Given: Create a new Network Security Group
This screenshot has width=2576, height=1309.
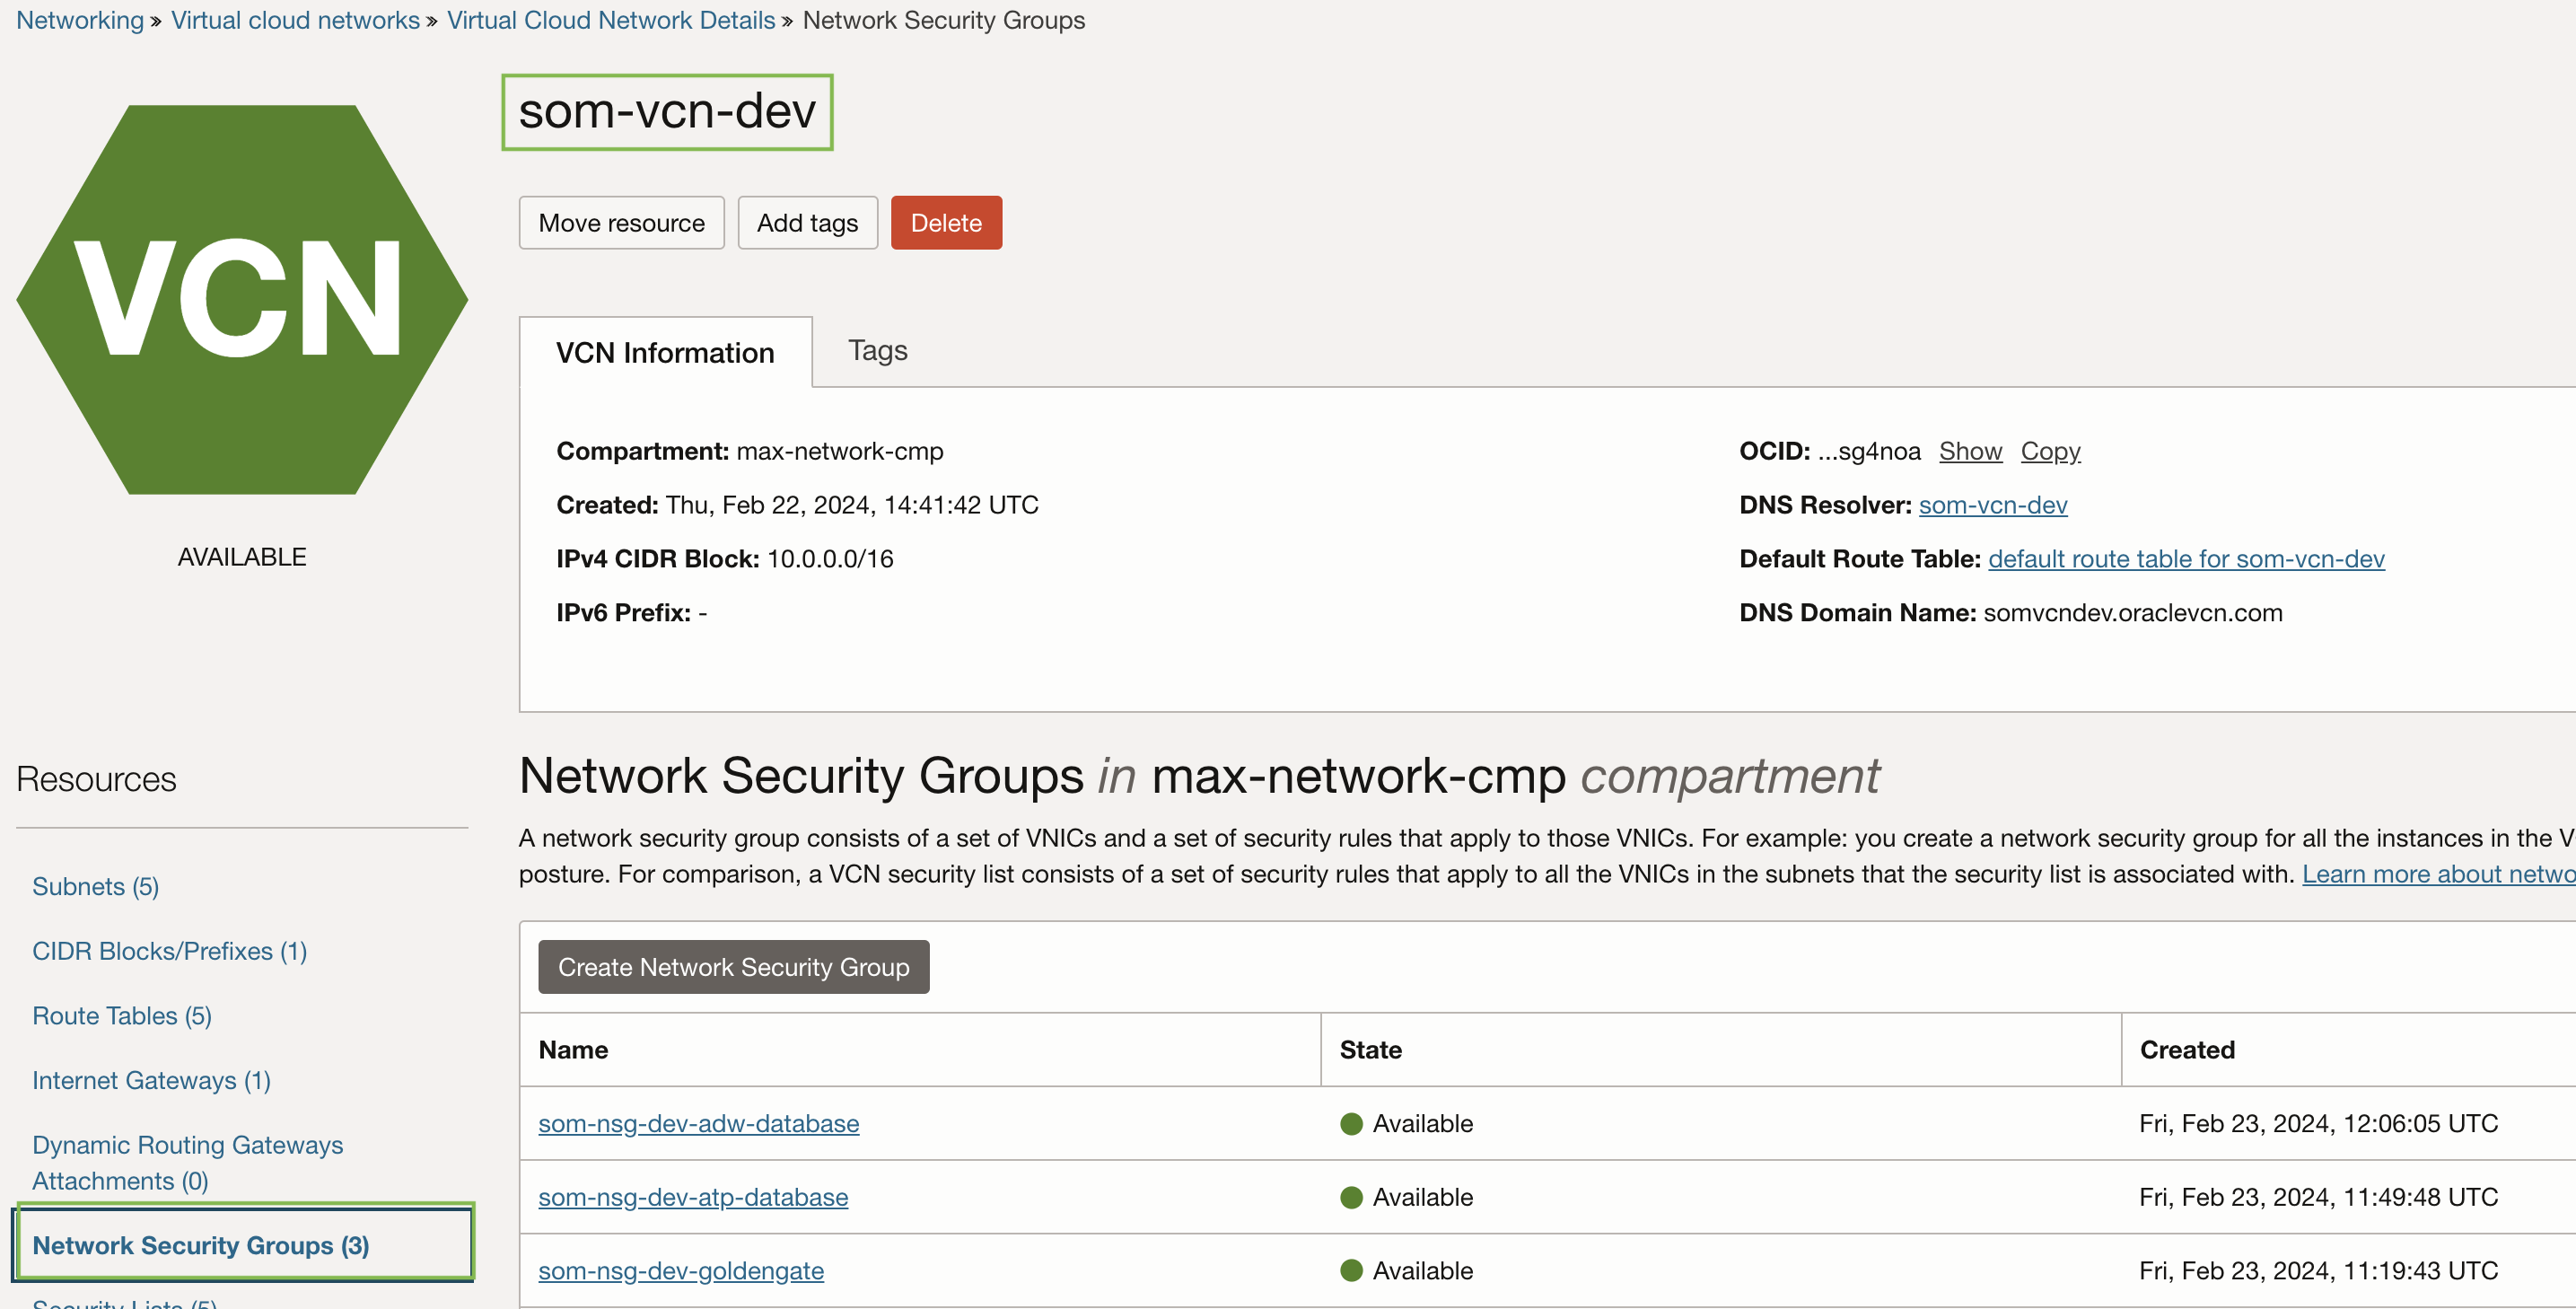Looking at the screenshot, I should 733,967.
